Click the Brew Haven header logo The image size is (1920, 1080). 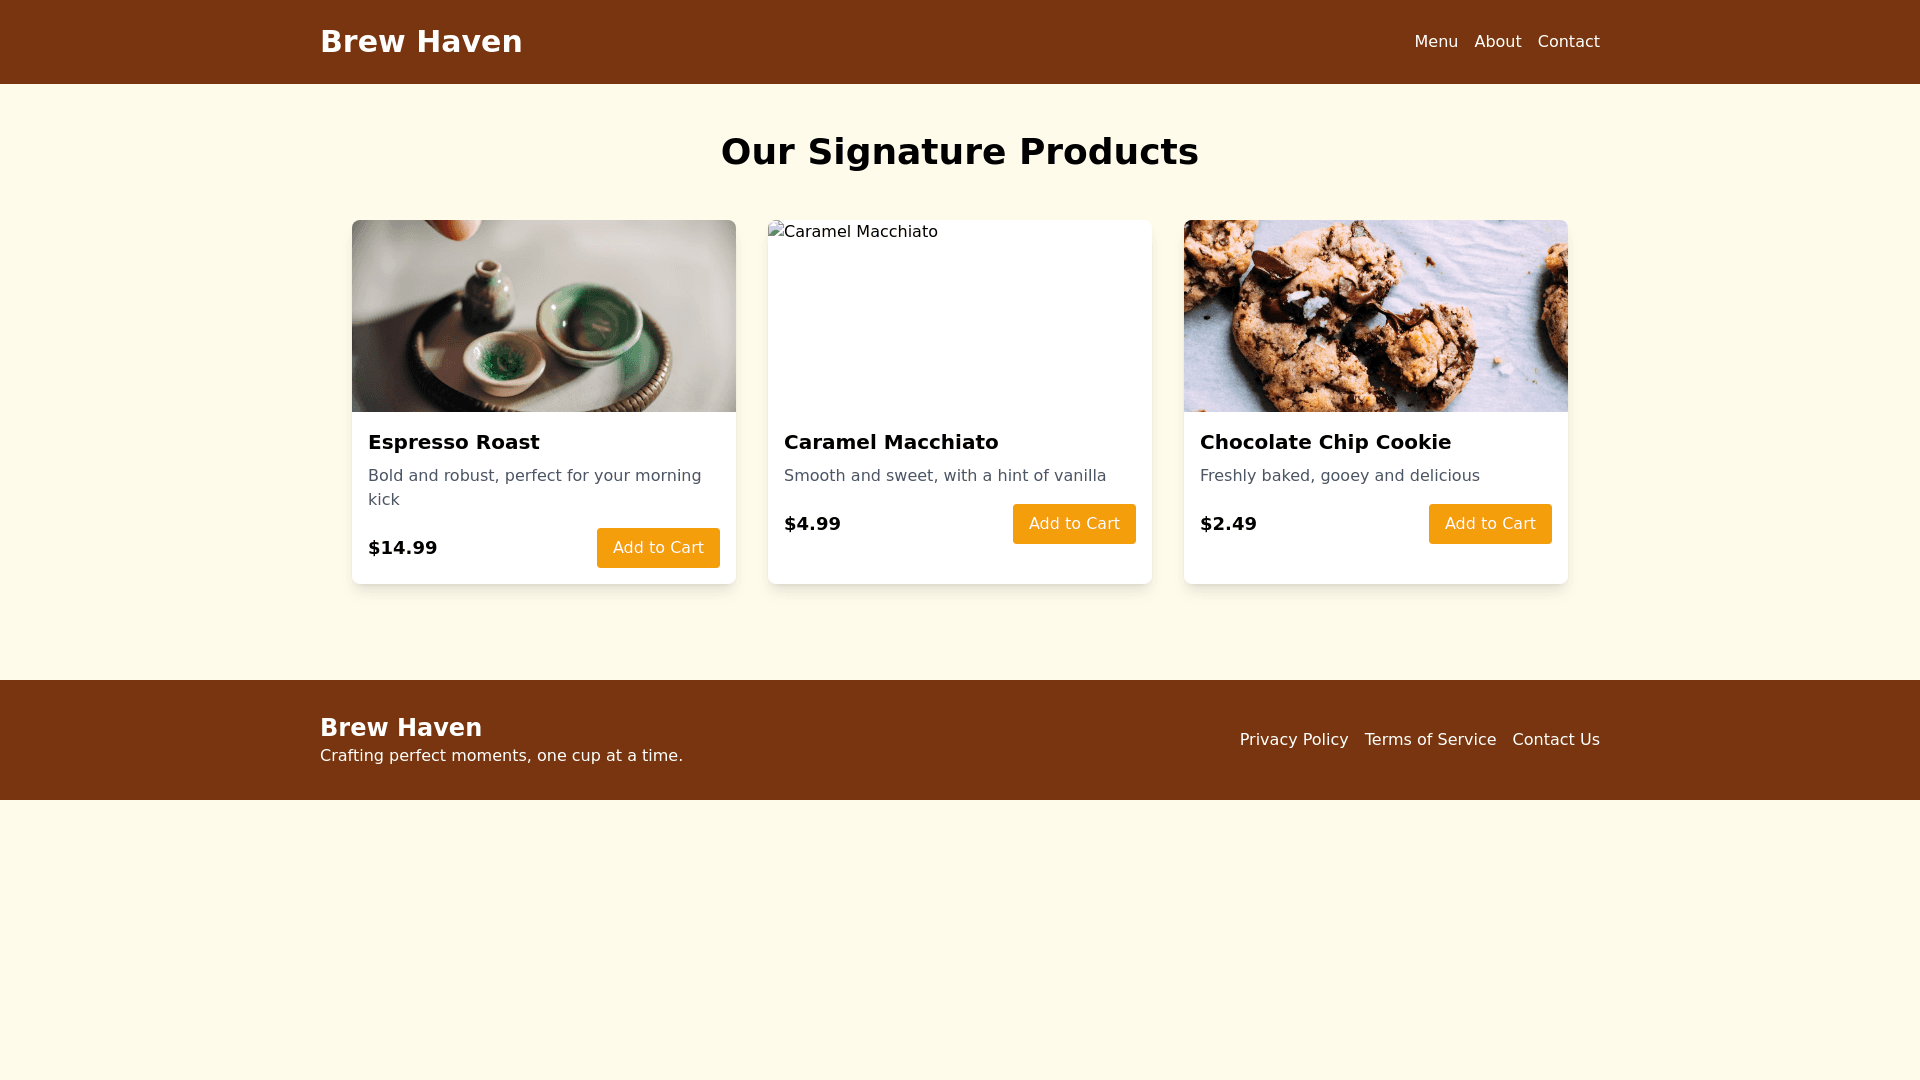(x=421, y=42)
